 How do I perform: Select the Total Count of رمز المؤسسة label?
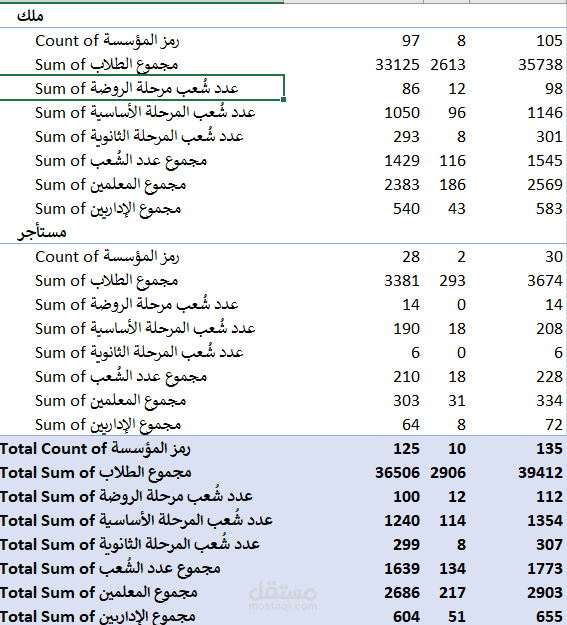[95, 449]
